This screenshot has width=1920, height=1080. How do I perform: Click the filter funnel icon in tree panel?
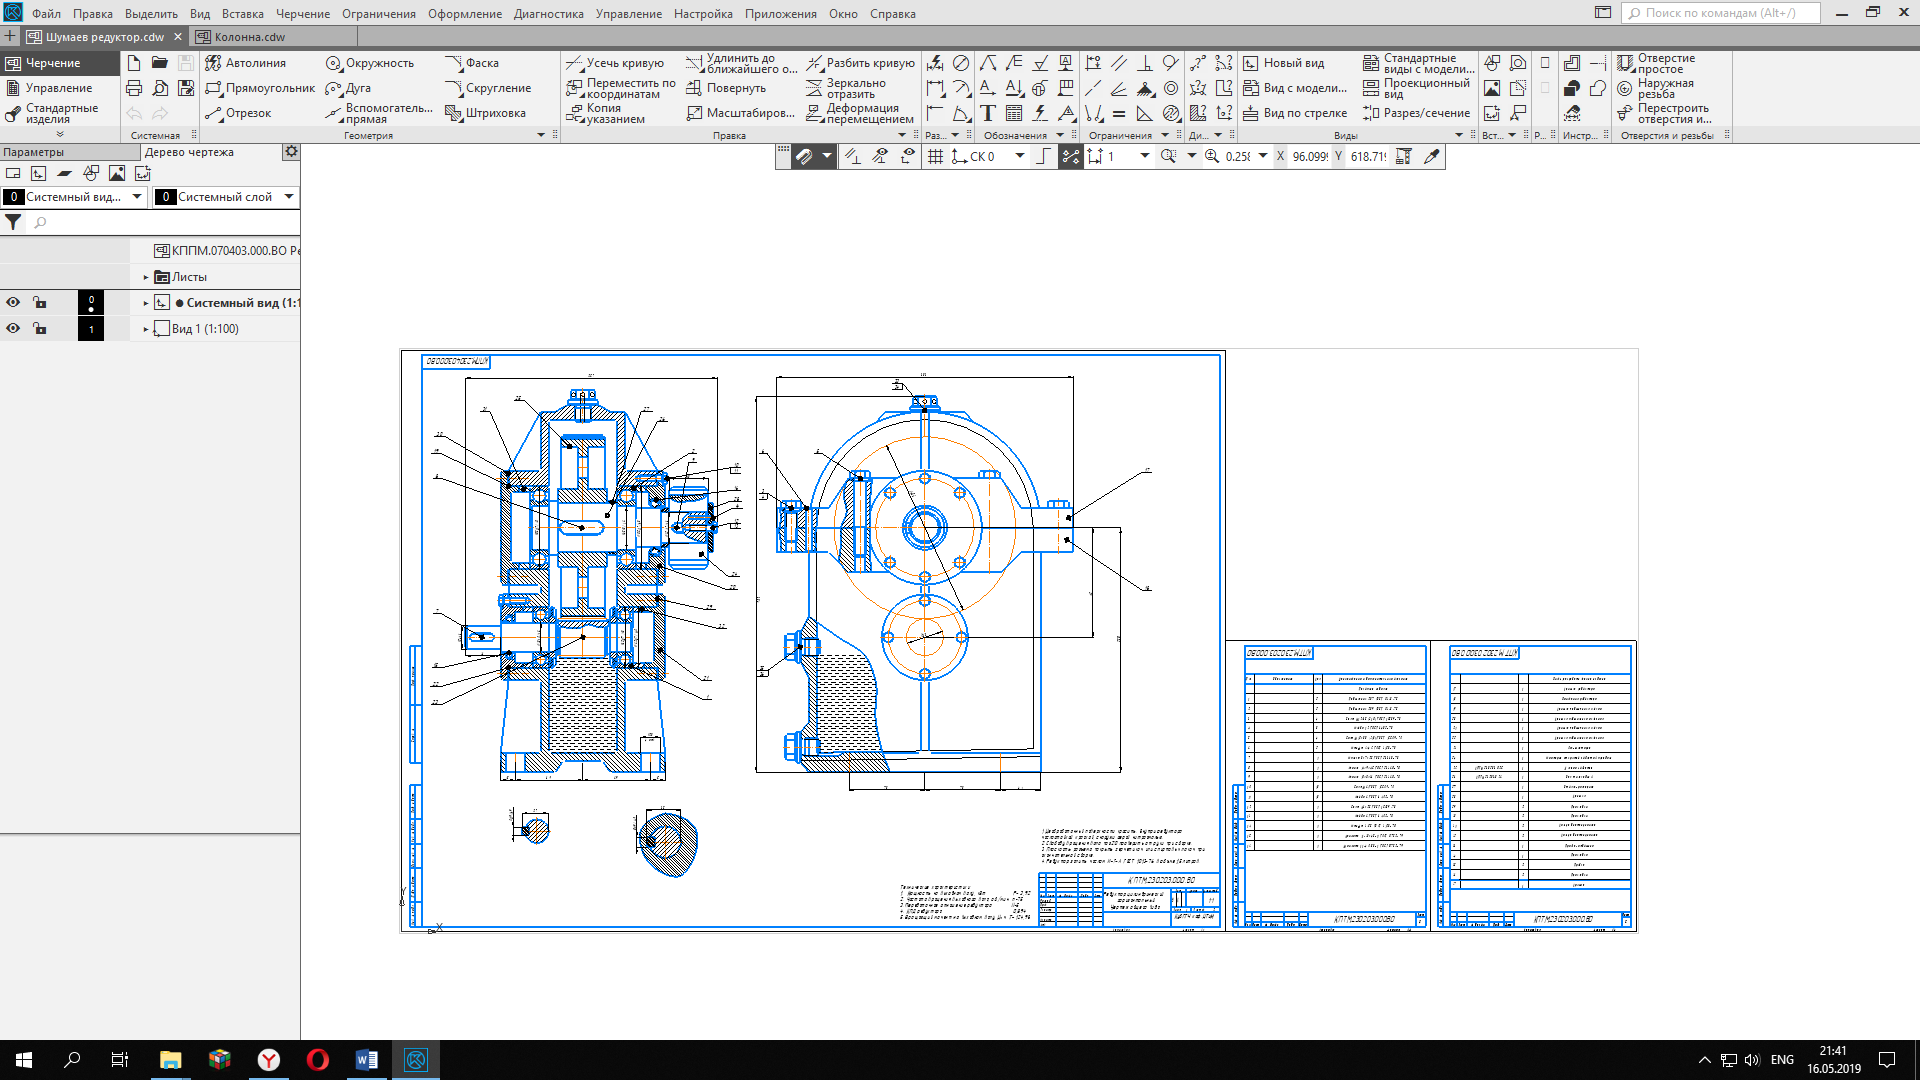click(13, 222)
